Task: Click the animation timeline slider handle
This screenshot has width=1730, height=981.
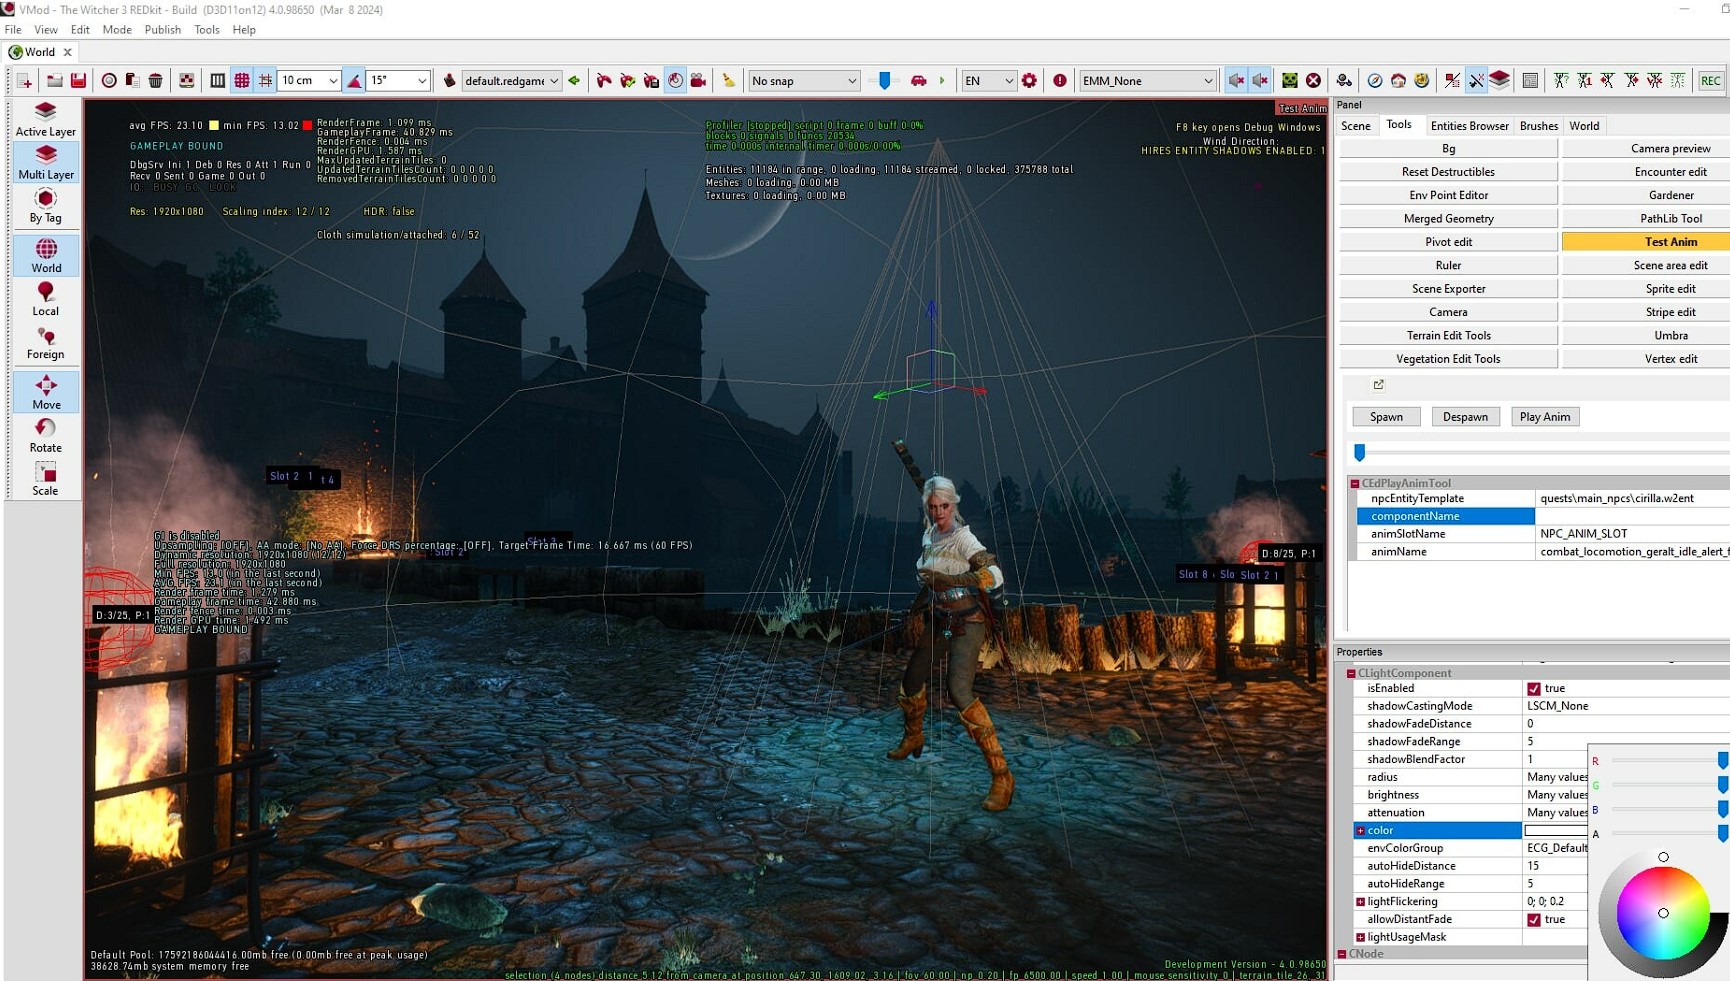Action: click(1359, 453)
